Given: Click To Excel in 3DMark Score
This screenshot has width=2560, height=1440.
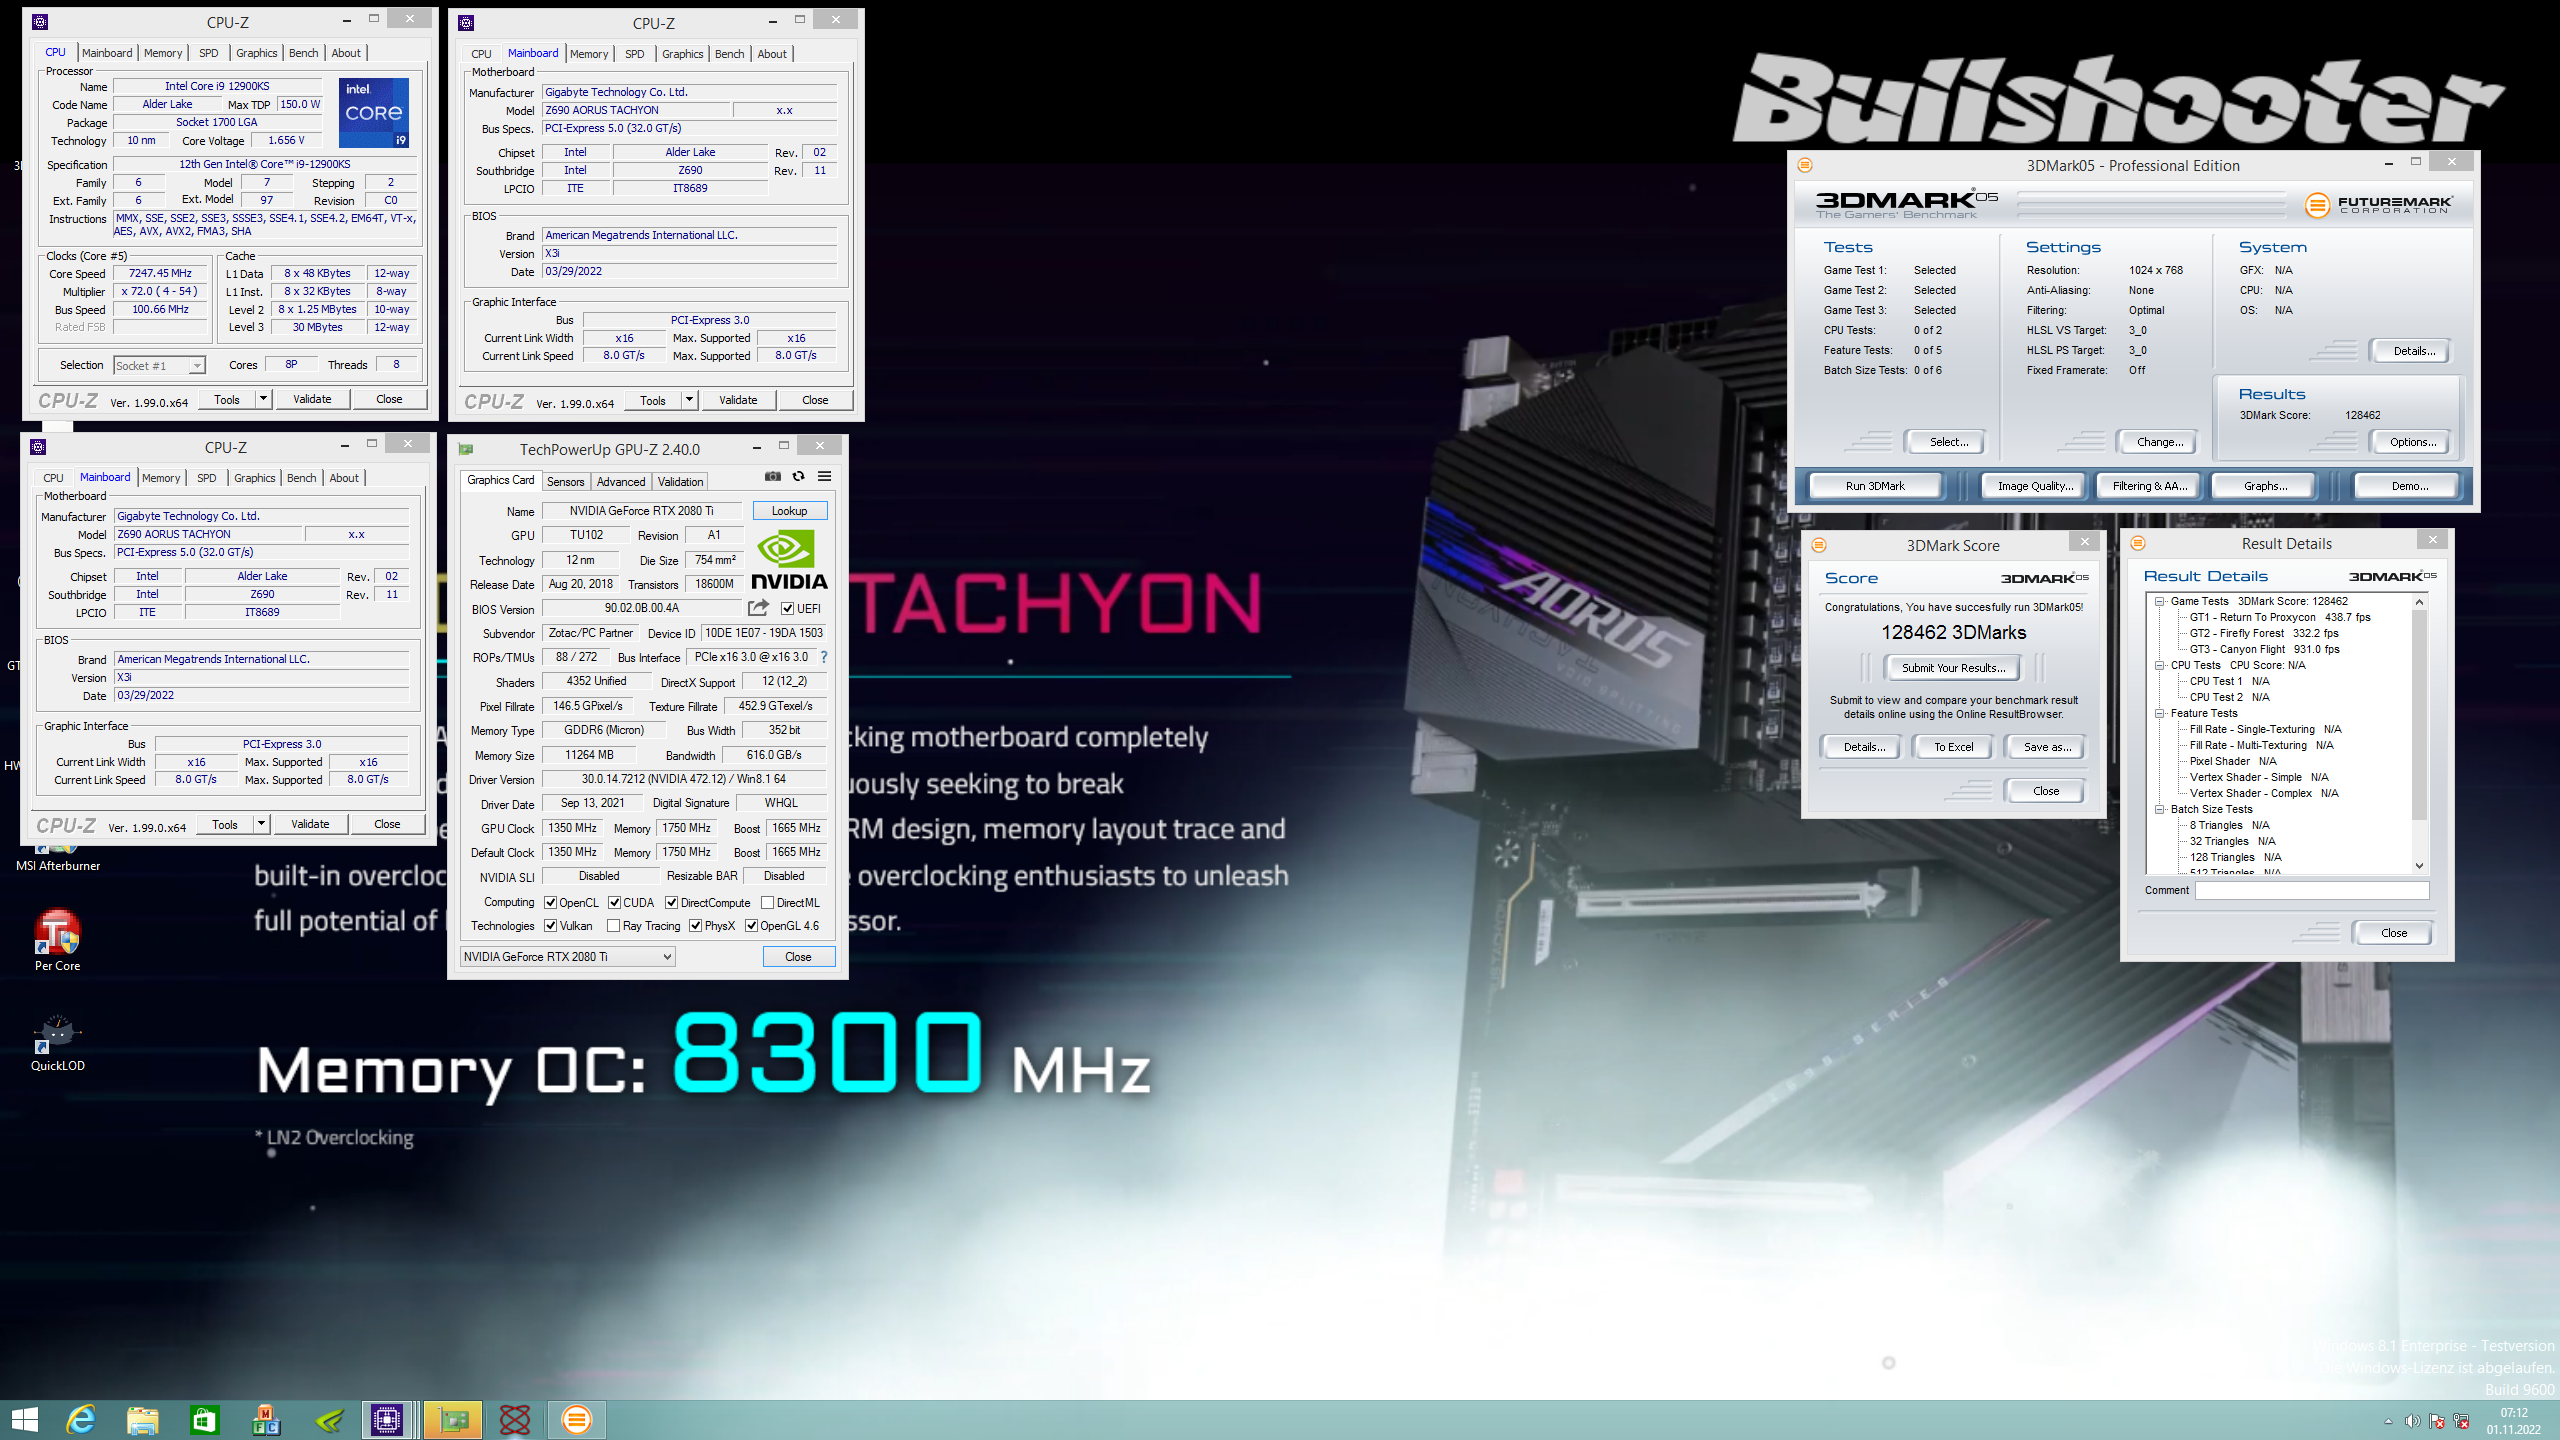Looking at the screenshot, I should point(1953,747).
